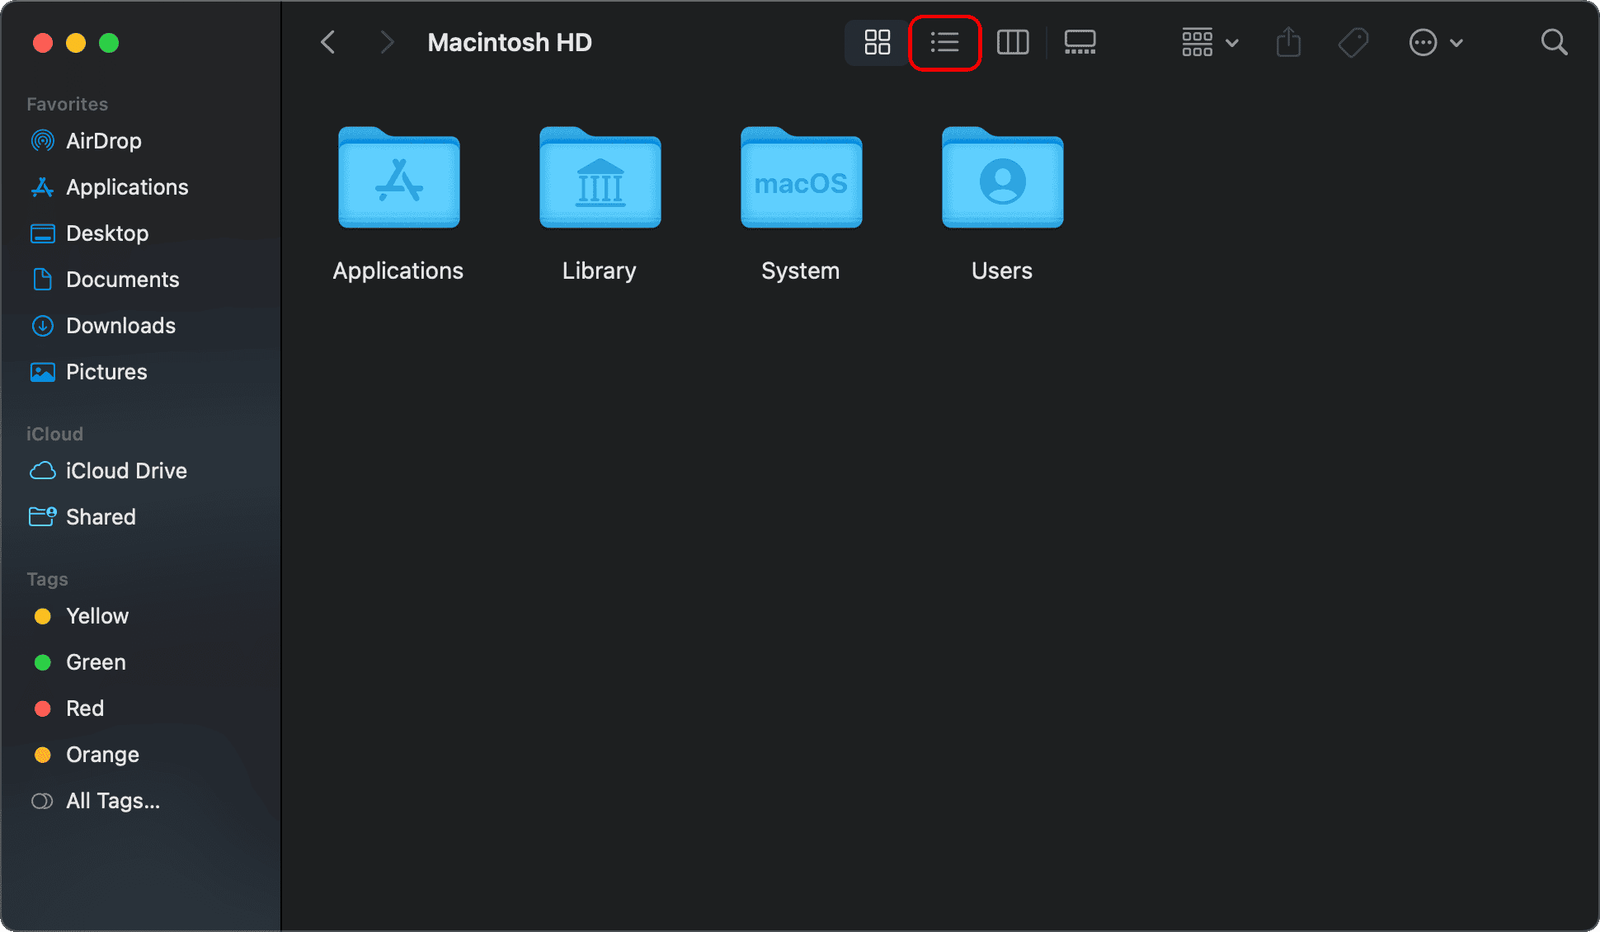The width and height of the screenshot is (1600, 932).
Task: Click the Share toolbar icon
Action: 1289,42
